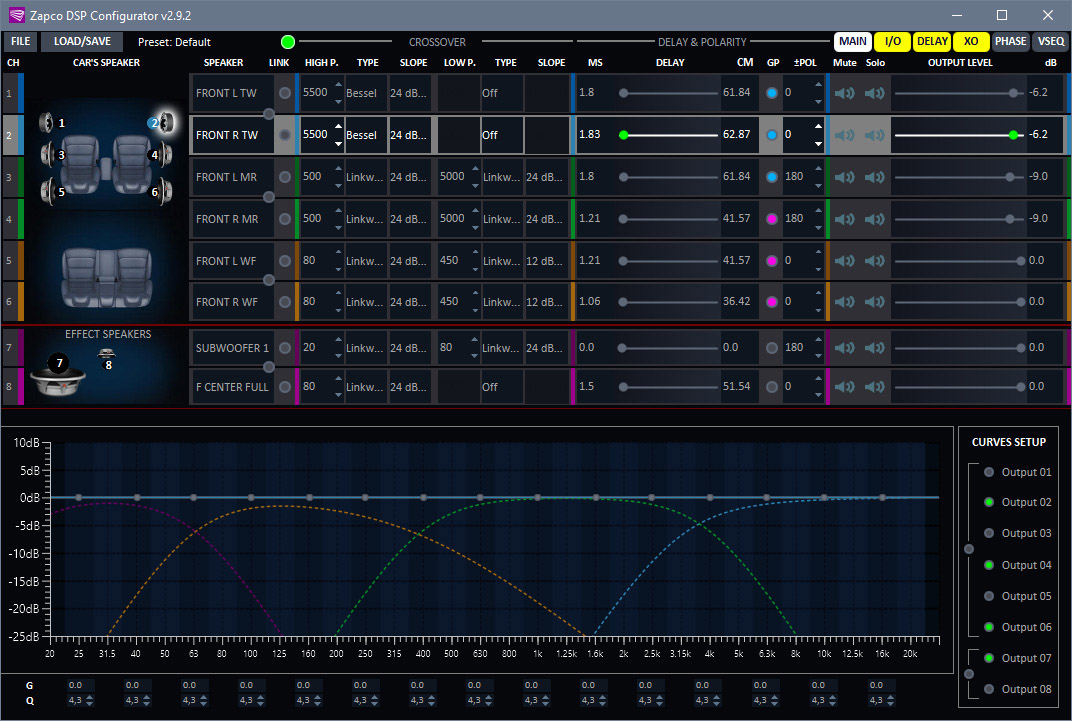Switch to the I/O tab
This screenshot has height=721, width=1072.
(892, 42)
